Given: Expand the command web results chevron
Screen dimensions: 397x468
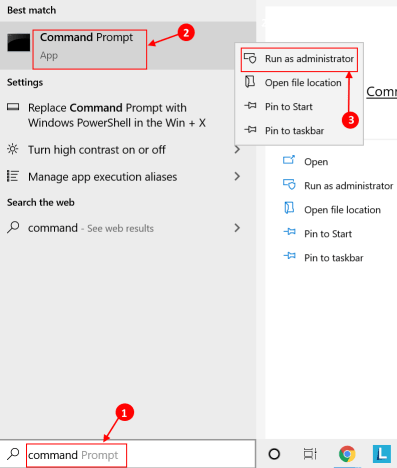Looking at the screenshot, I should click(x=237, y=228).
